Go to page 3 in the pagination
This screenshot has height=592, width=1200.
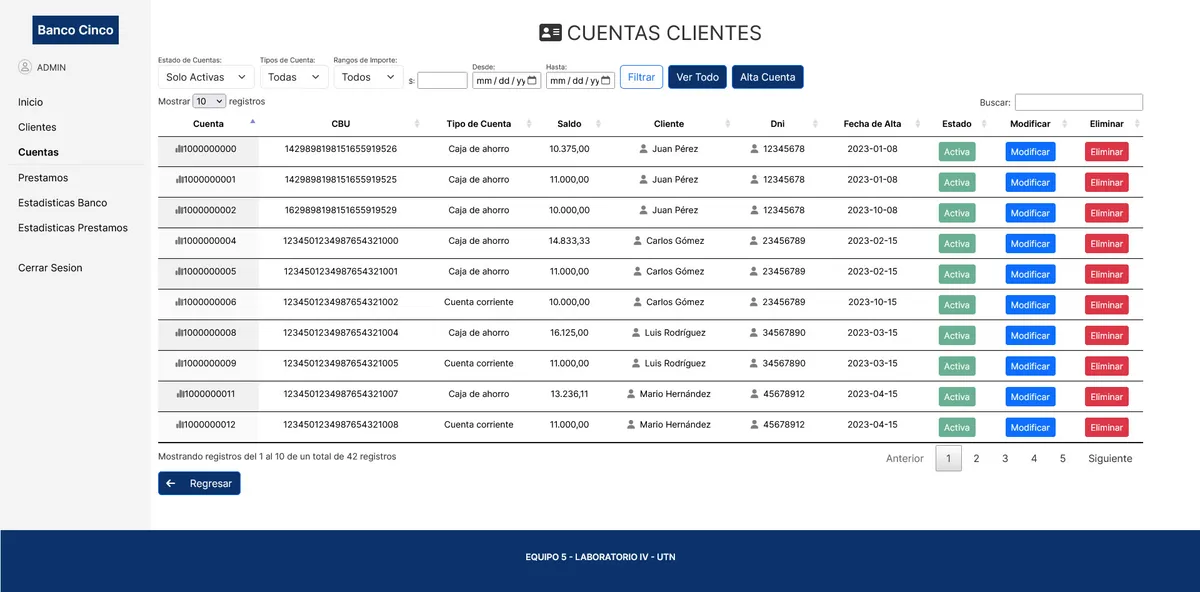1004,458
